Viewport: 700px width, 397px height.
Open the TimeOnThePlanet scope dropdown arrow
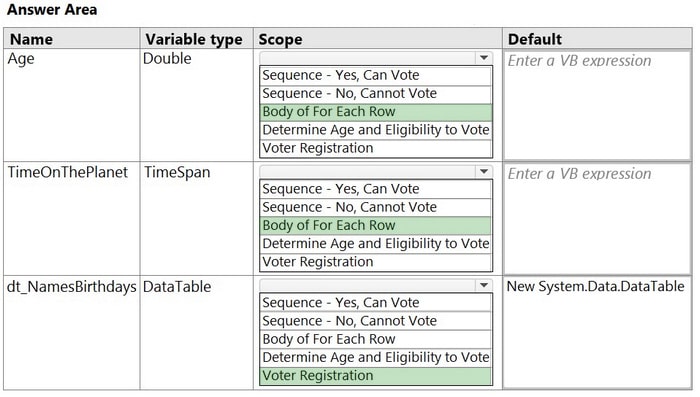484,172
